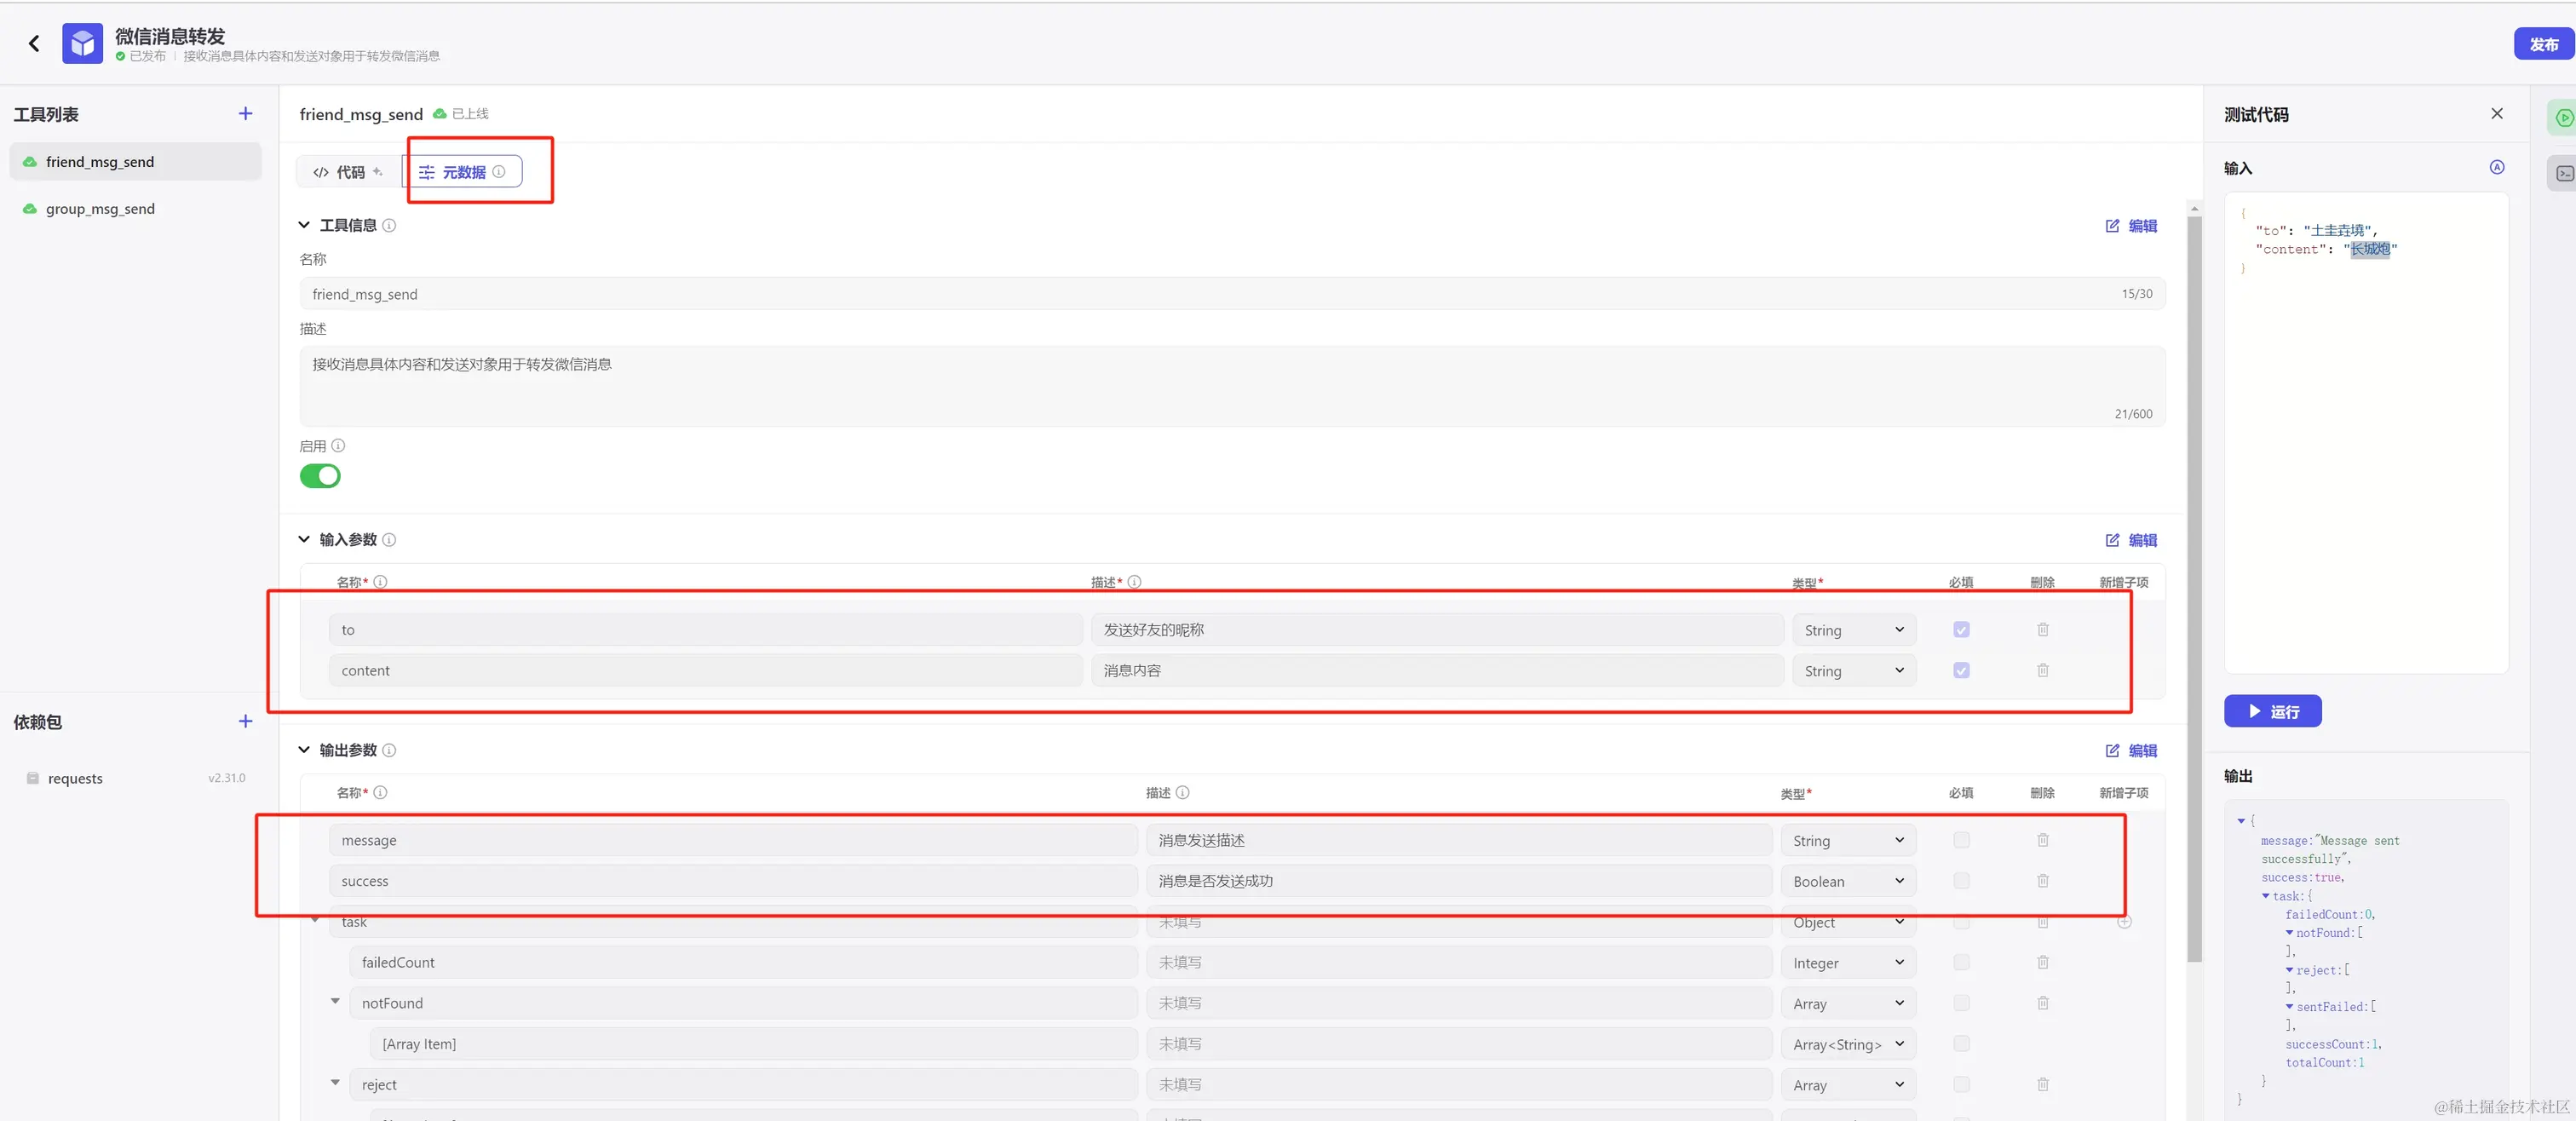The height and width of the screenshot is (1121, 2576).
Task: Add a new tool with plus icon
Action: pos(245,114)
